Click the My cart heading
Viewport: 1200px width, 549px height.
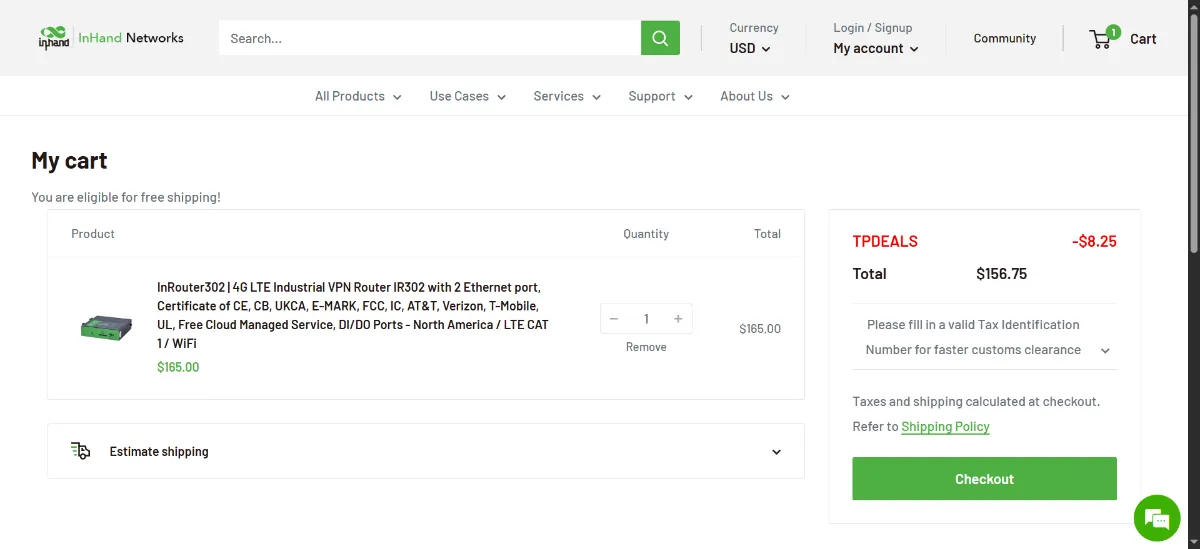pyautogui.click(x=69, y=161)
